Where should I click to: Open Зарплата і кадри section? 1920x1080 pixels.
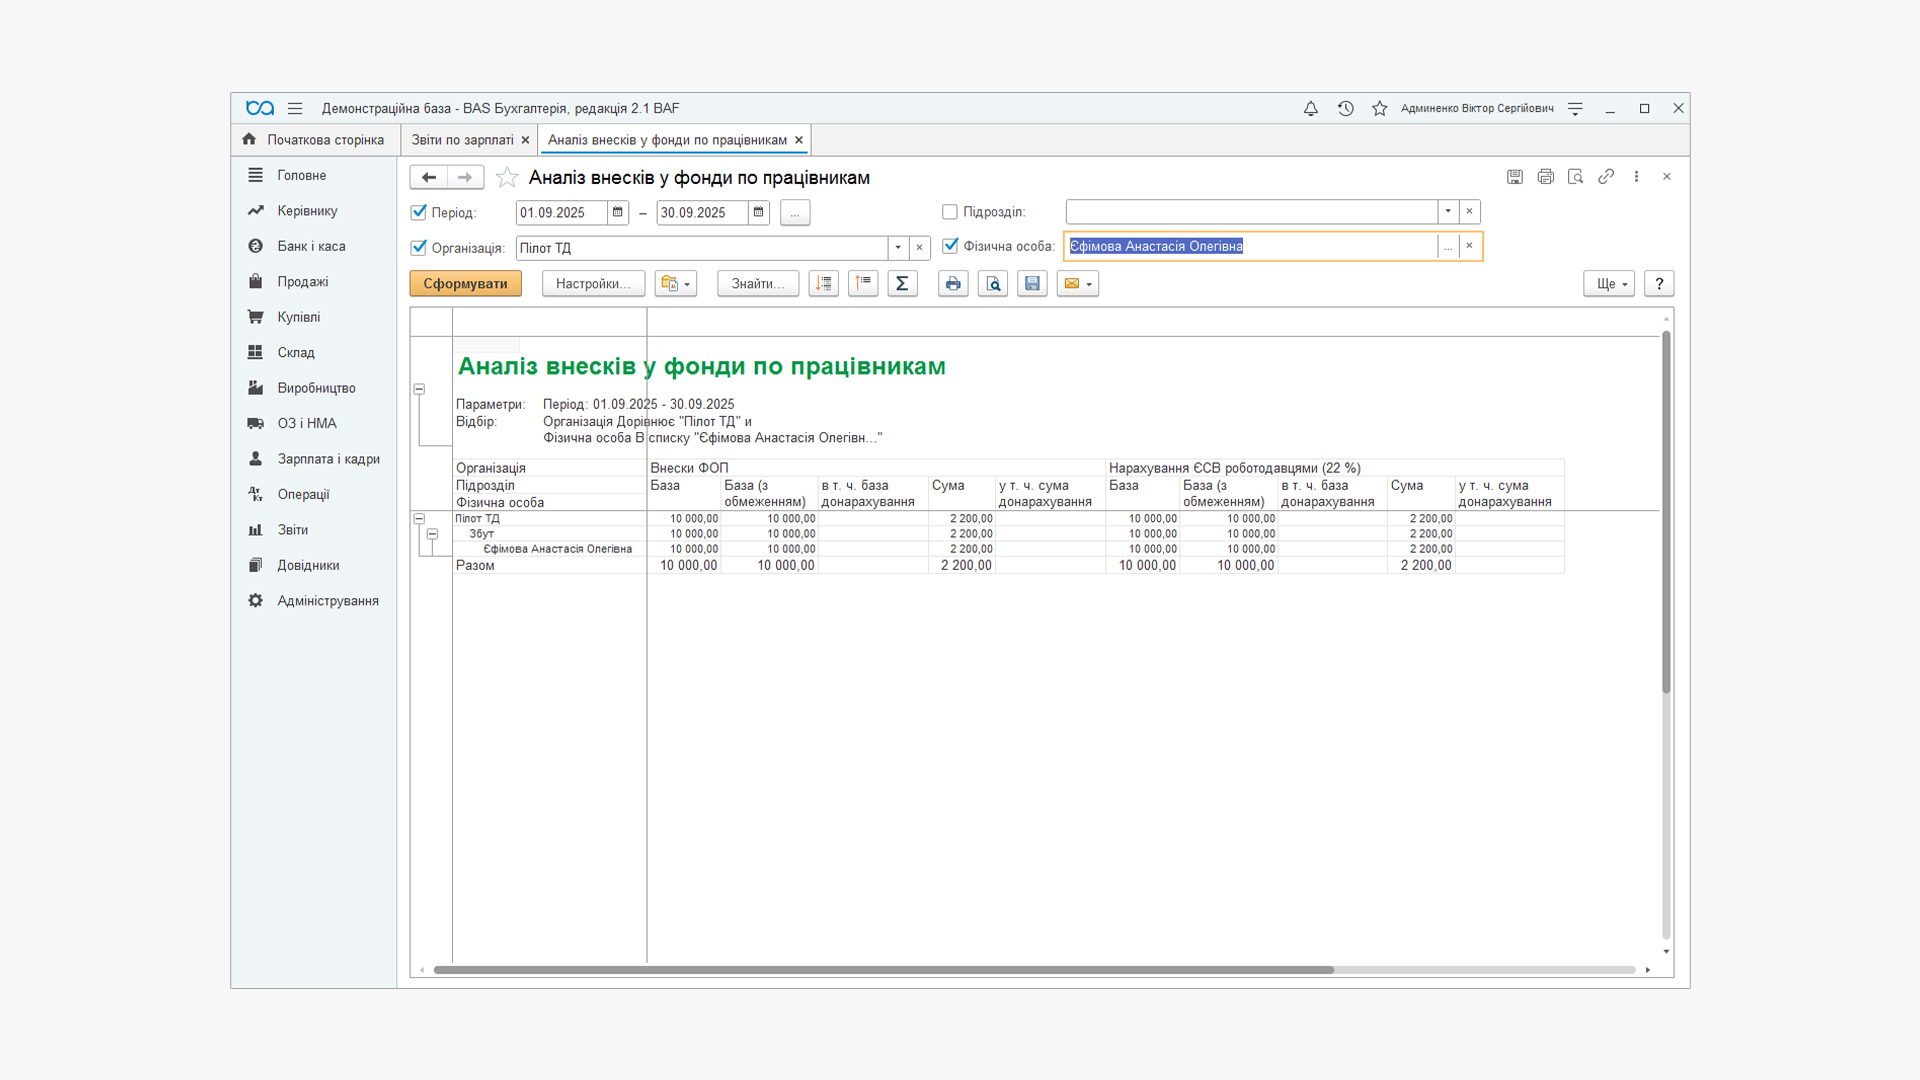[x=328, y=459]
